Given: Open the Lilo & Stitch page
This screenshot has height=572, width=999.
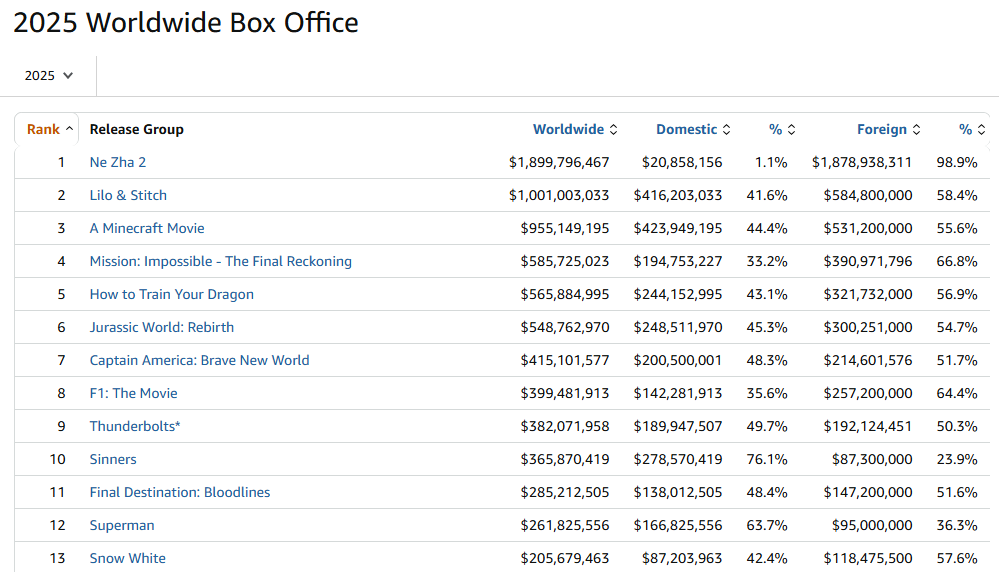Looking at the screenshot, I should (x=128, y=195).
